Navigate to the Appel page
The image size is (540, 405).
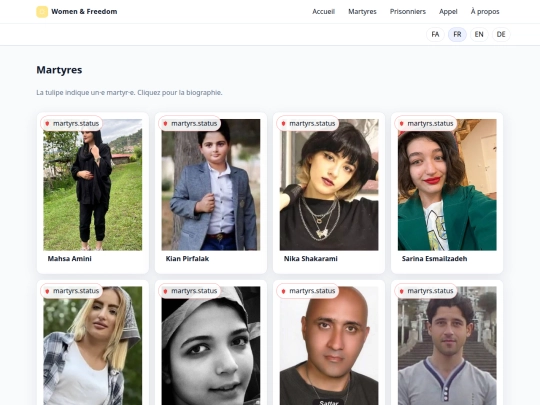coord(448,12)
